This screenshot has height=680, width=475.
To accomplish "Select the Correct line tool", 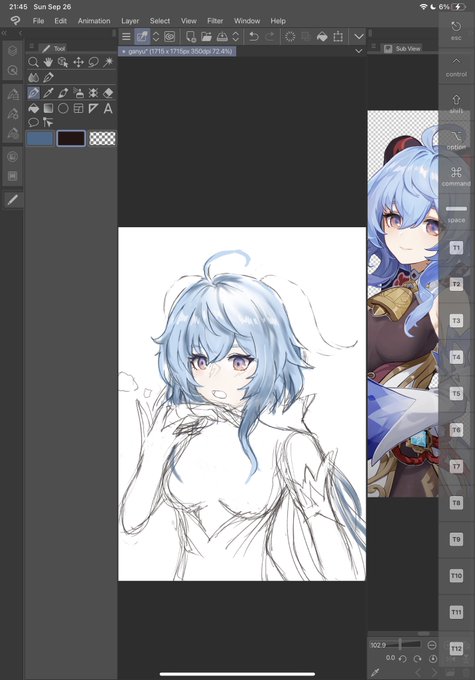I will point(48,122).
